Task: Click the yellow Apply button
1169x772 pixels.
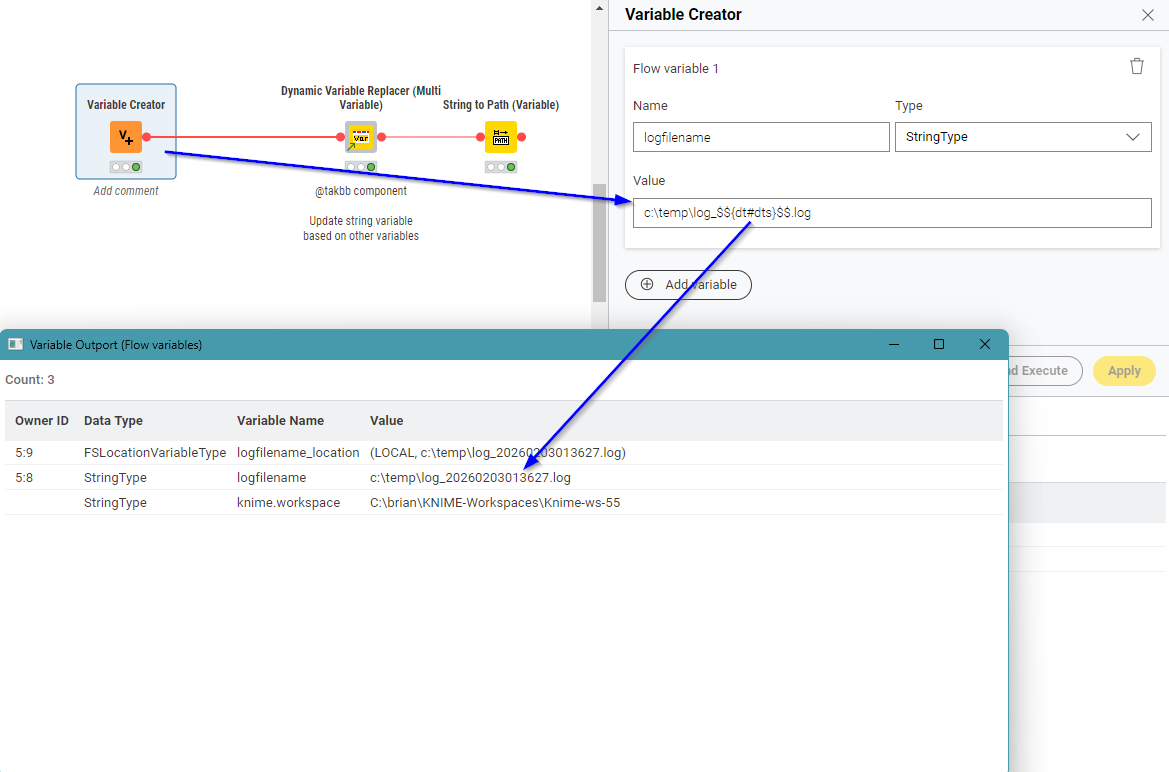Action: point(1124,371)
